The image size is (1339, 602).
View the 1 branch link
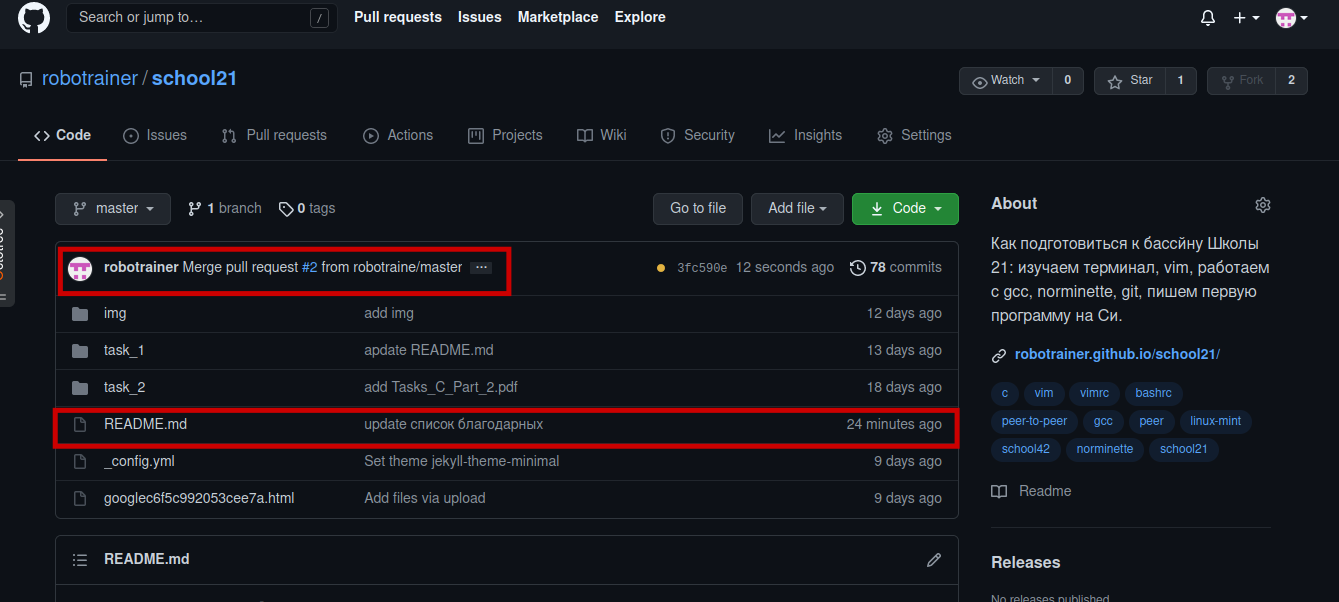(225, 209)
